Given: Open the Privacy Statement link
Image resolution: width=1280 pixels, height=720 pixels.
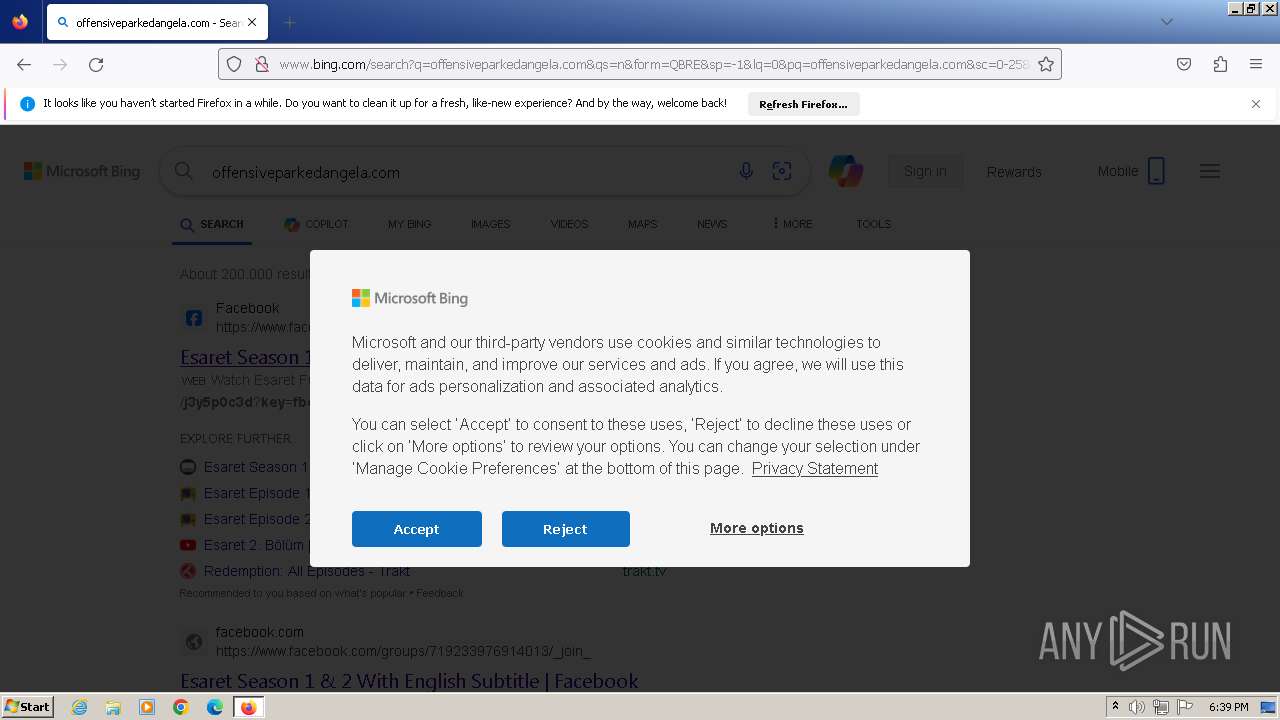Looking at the screenshot, I should [x=815, y=468].
